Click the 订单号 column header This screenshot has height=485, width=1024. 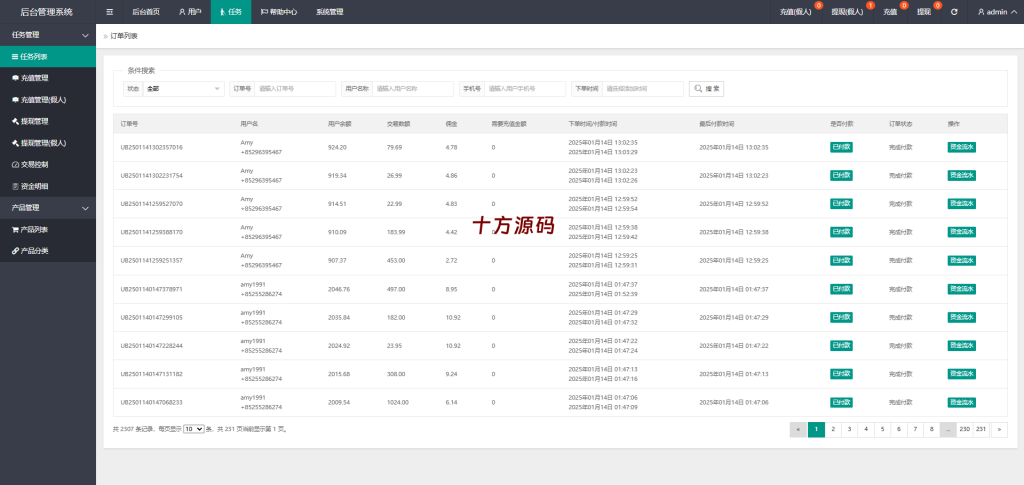pos(129,123)
